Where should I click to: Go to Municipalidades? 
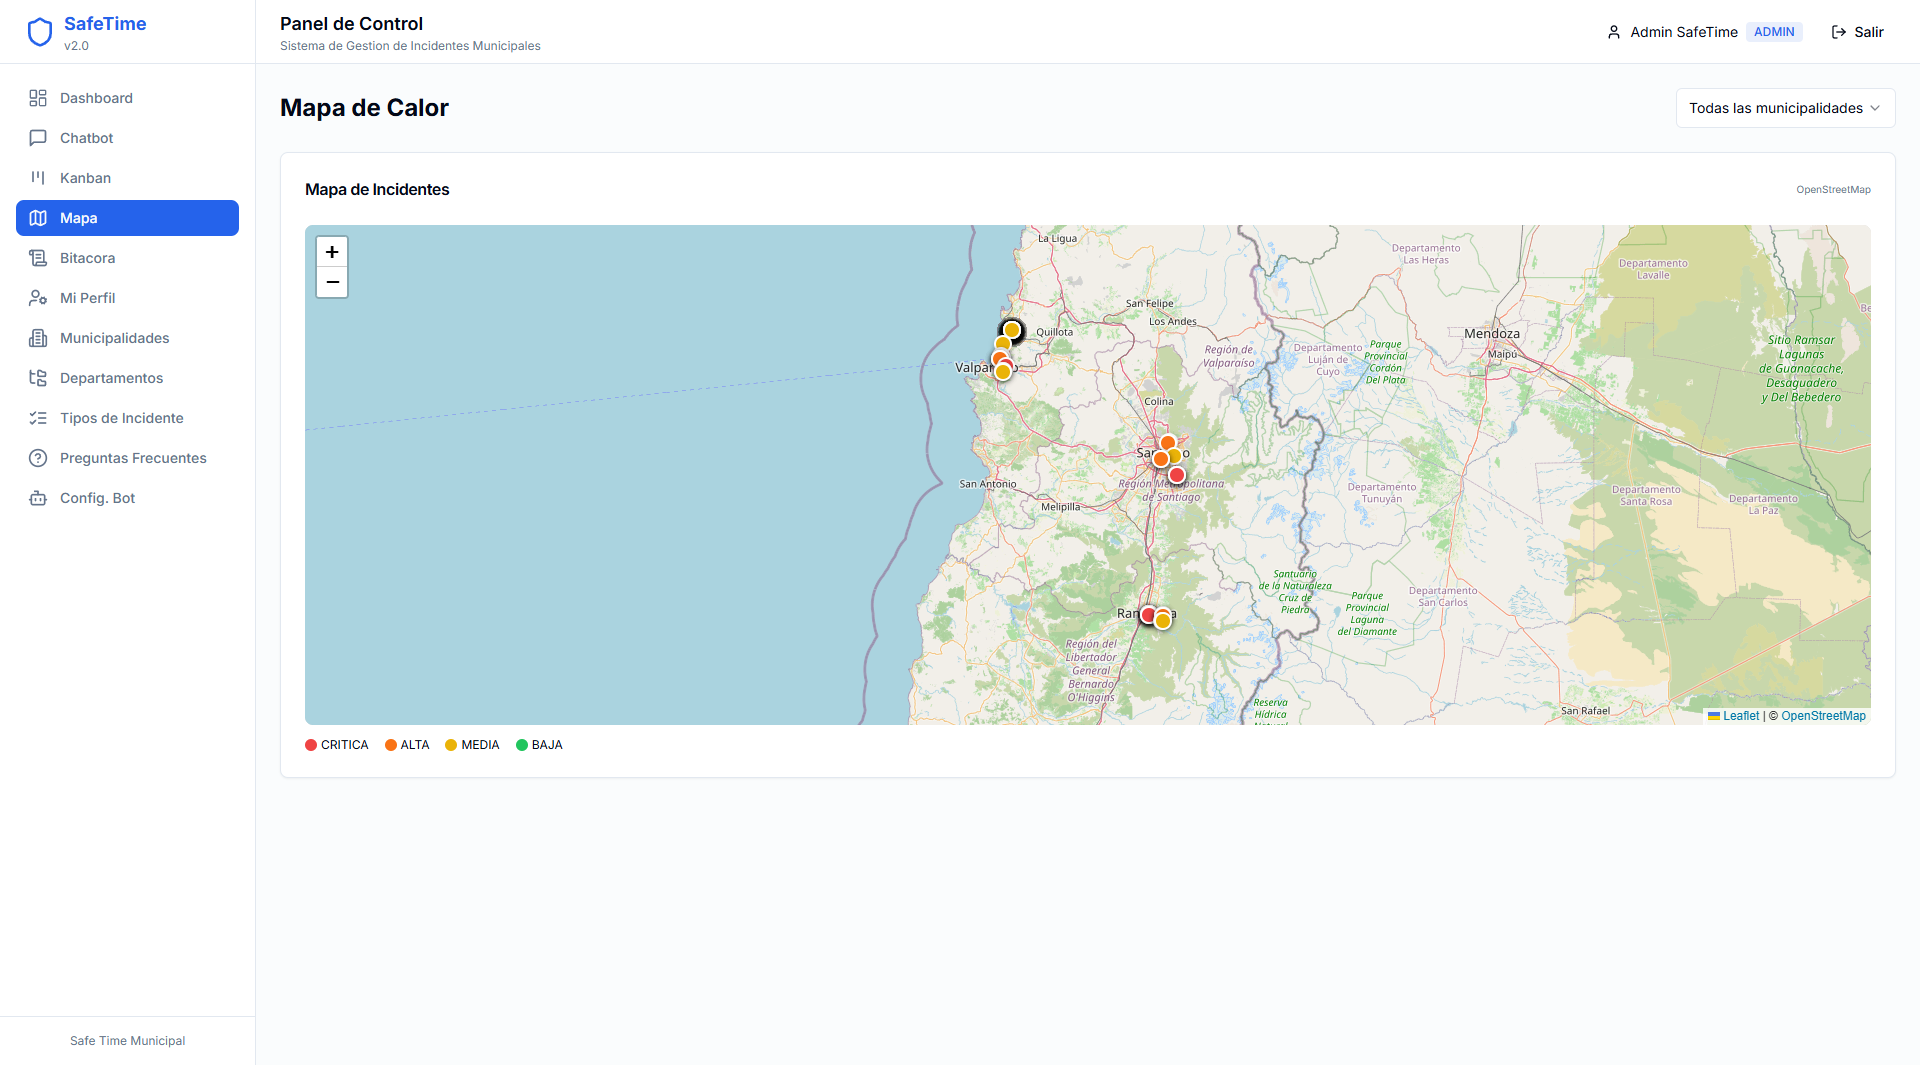click(x=127, y=338)
